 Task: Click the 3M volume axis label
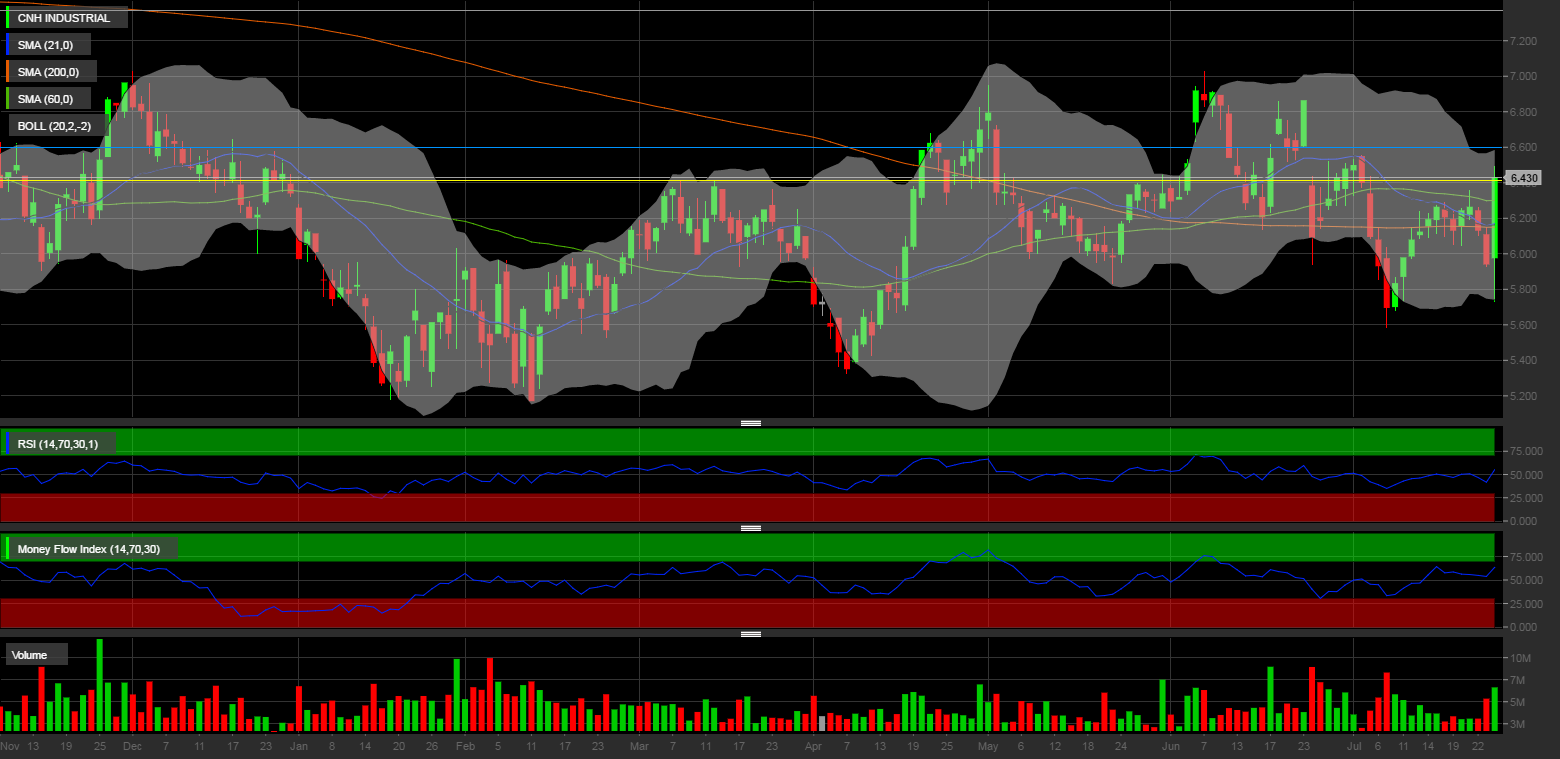tap(1516, 723)
